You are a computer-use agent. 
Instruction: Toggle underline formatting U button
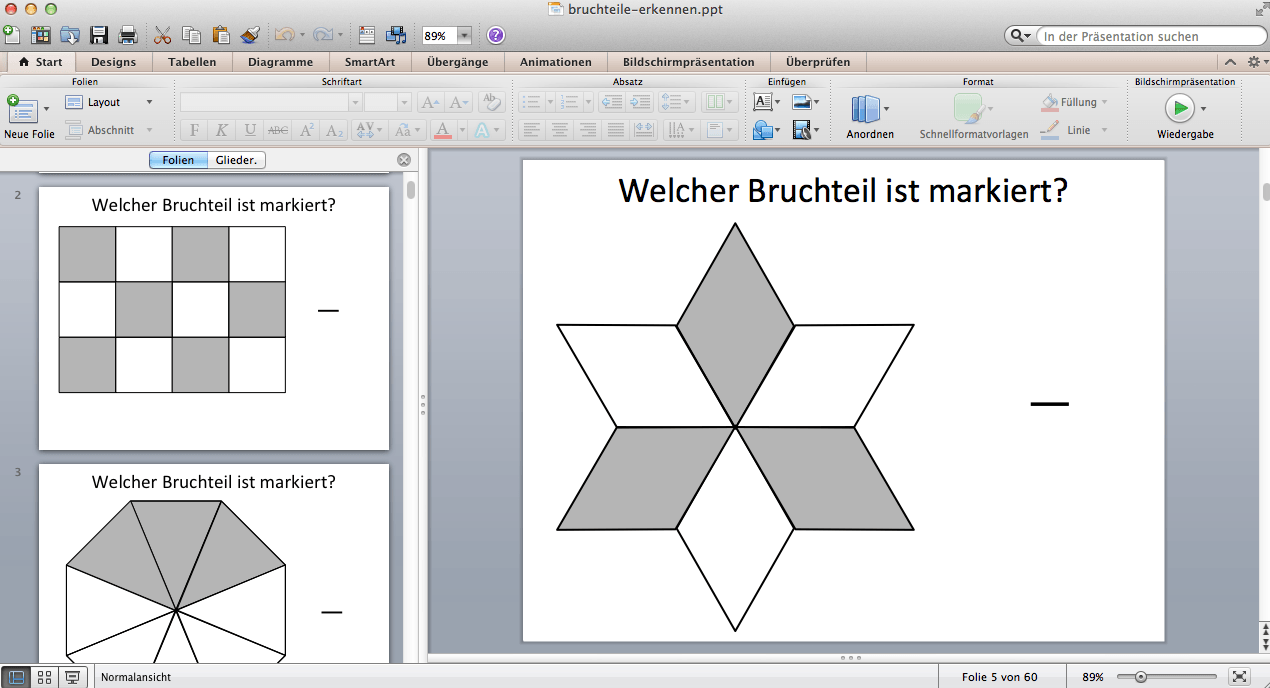250,130
